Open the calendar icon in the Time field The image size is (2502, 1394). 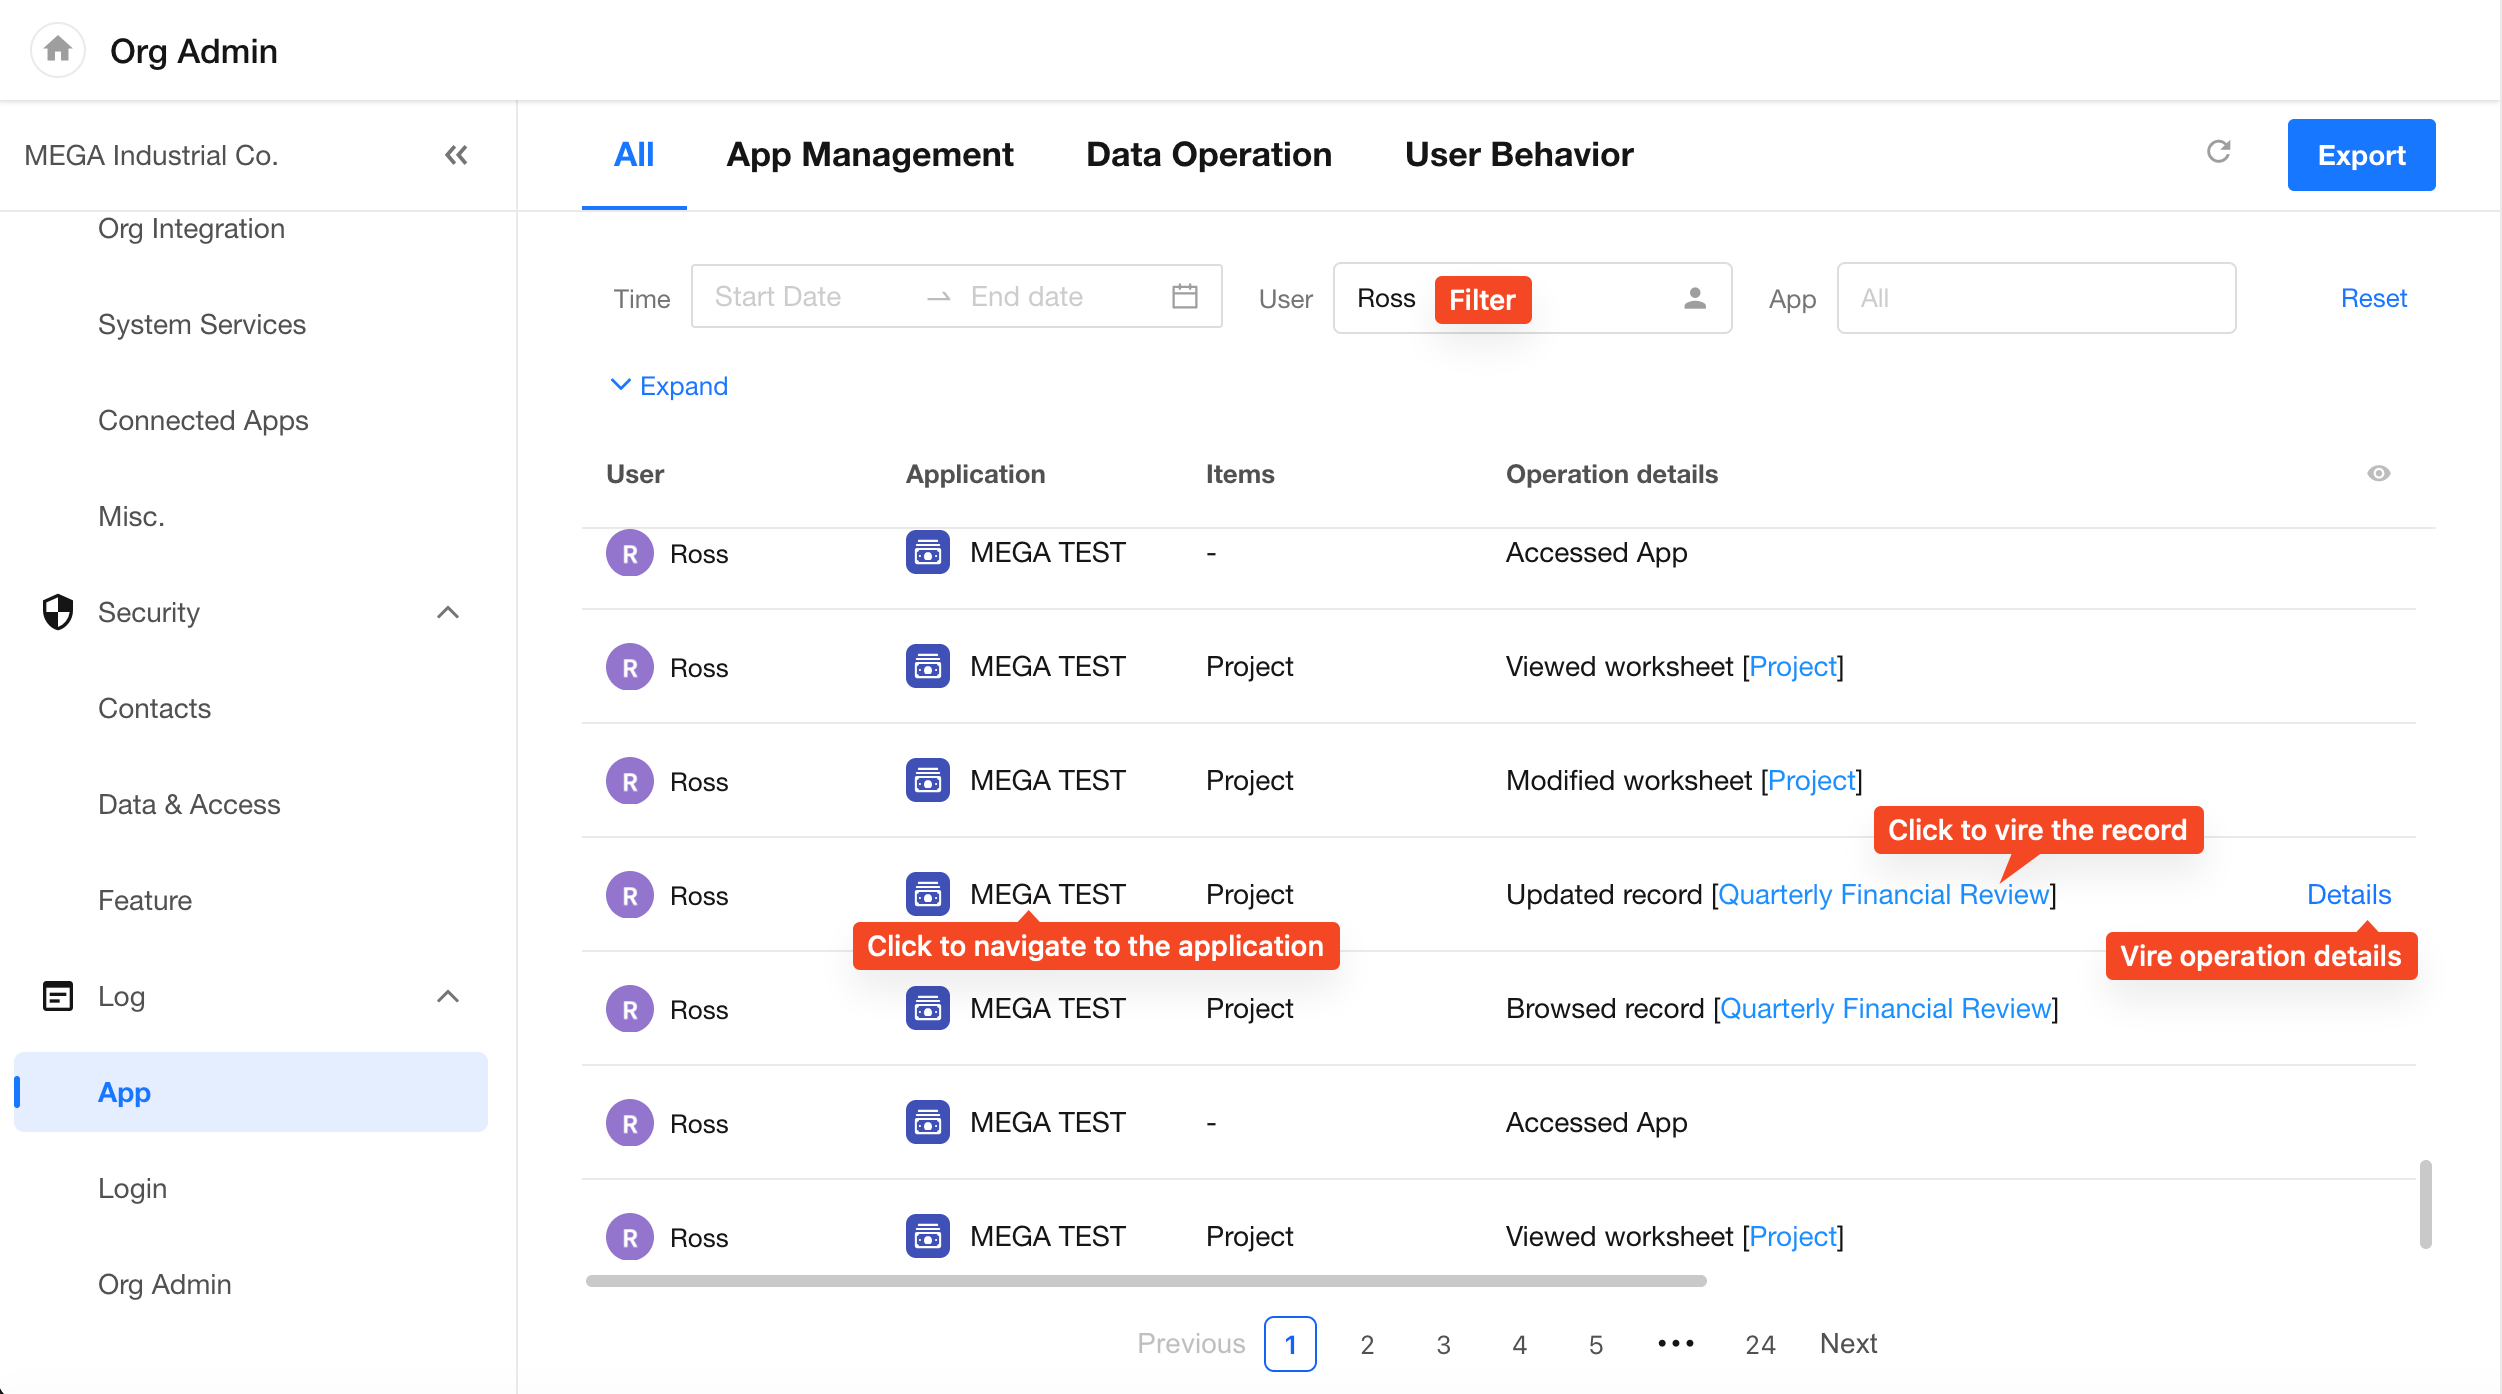[1184, 297]
